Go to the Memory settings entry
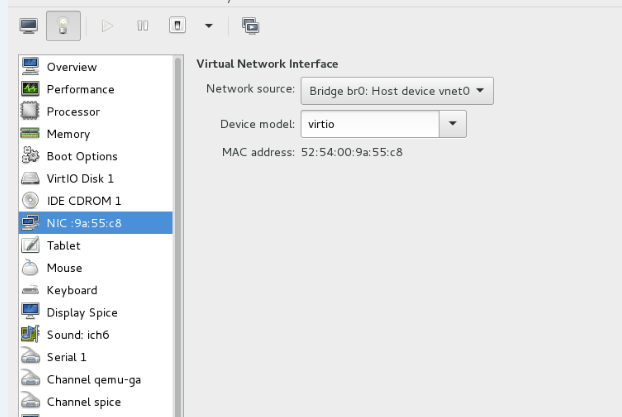The height and width of the screenshot is (417, 622). click(x=96, y=134)
